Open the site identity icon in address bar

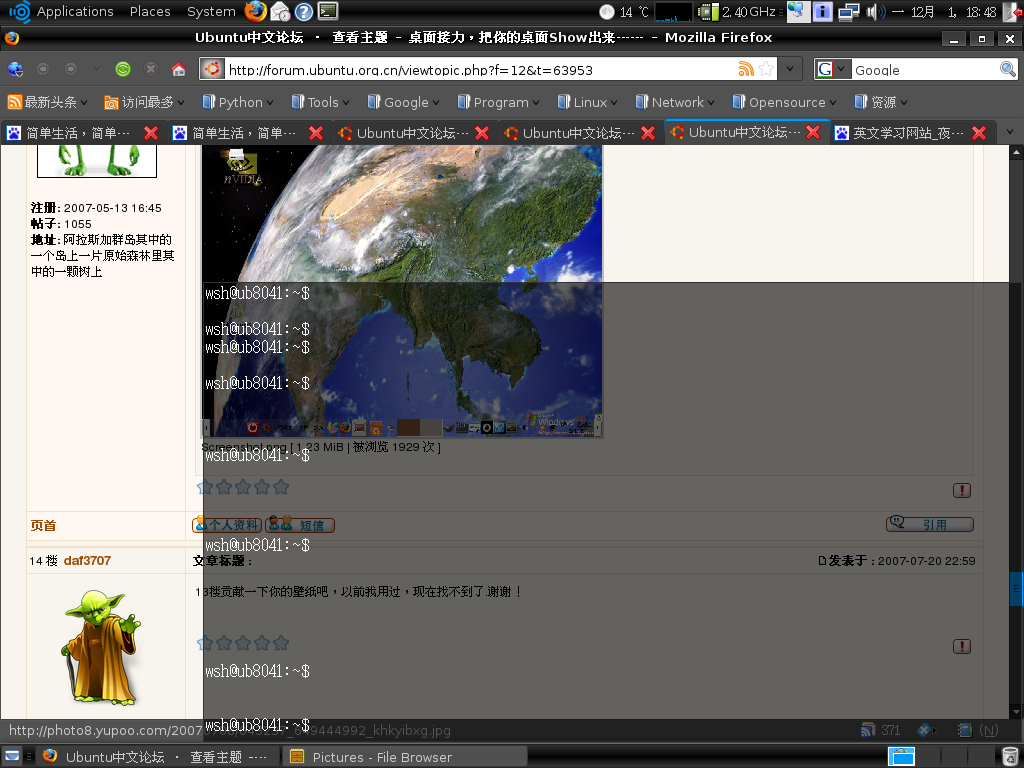pos(212,69)
